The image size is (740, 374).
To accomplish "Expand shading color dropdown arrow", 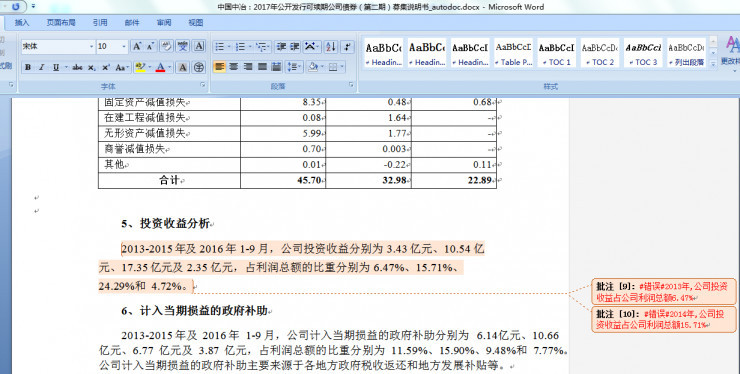I will click(x=322, y=67).
